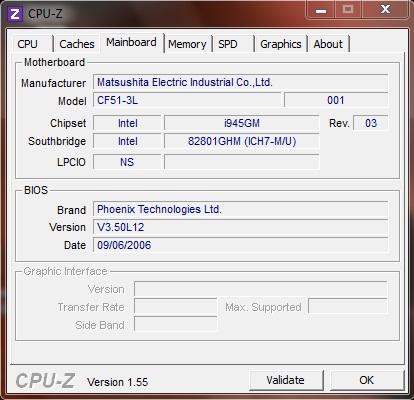Click the BIOS version V3.50L12

241,227
